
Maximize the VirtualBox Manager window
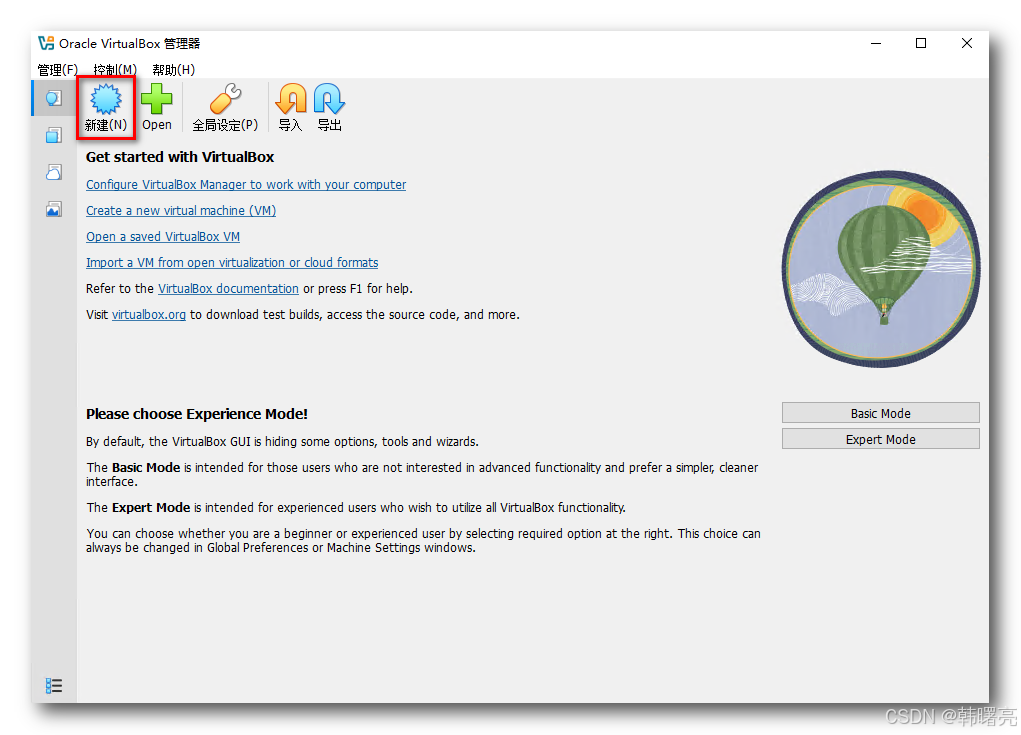point(921,43)
